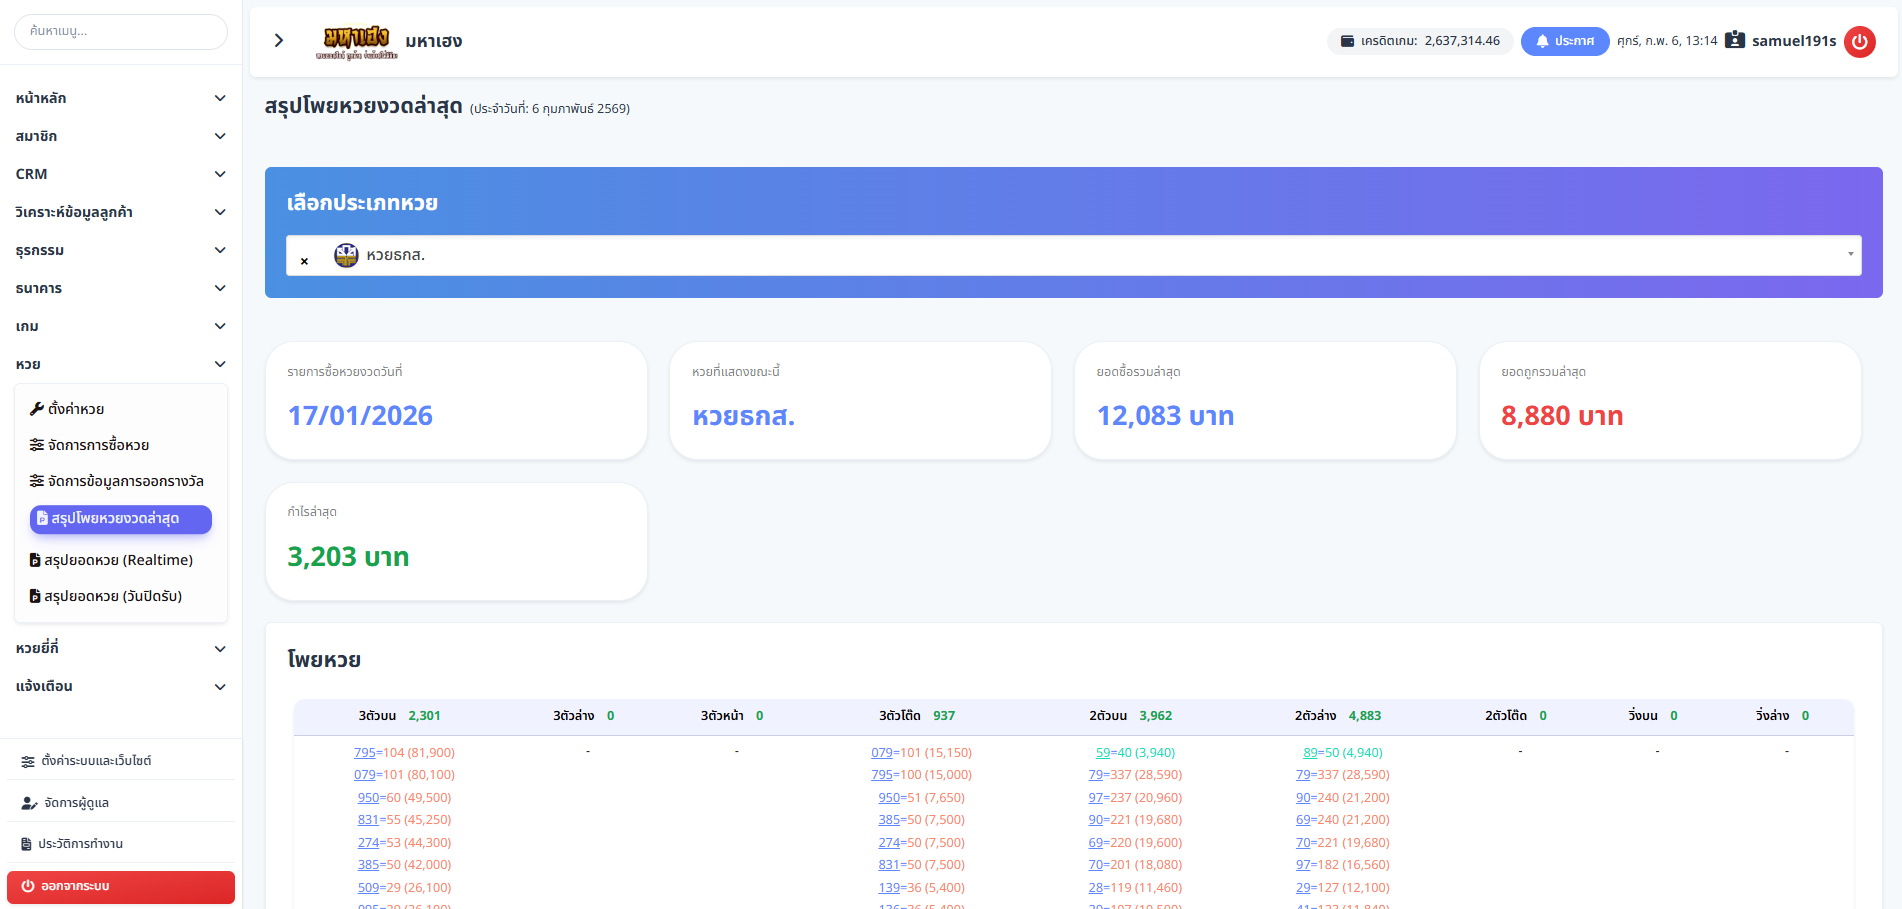Screen dimensions: 1902x909
Task: Click the user profile icon beside samuel191s
Action: click(1735, 40)
